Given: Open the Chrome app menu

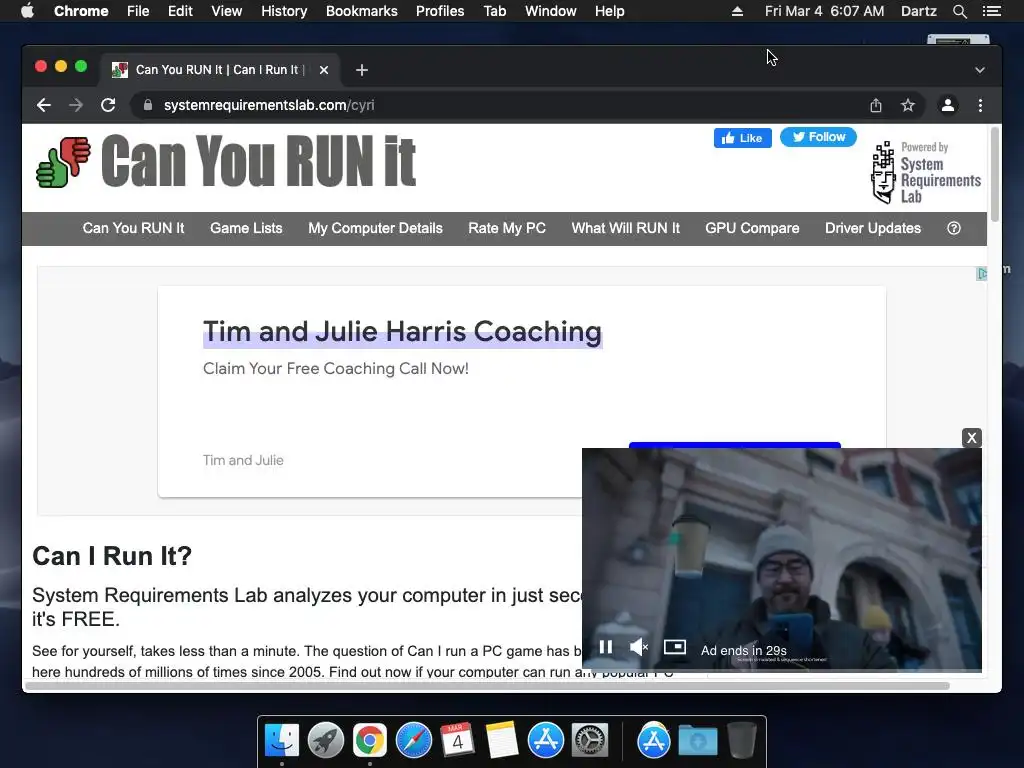Looking at the screenshot, I should pyautogui.click(x=81, y=11).
